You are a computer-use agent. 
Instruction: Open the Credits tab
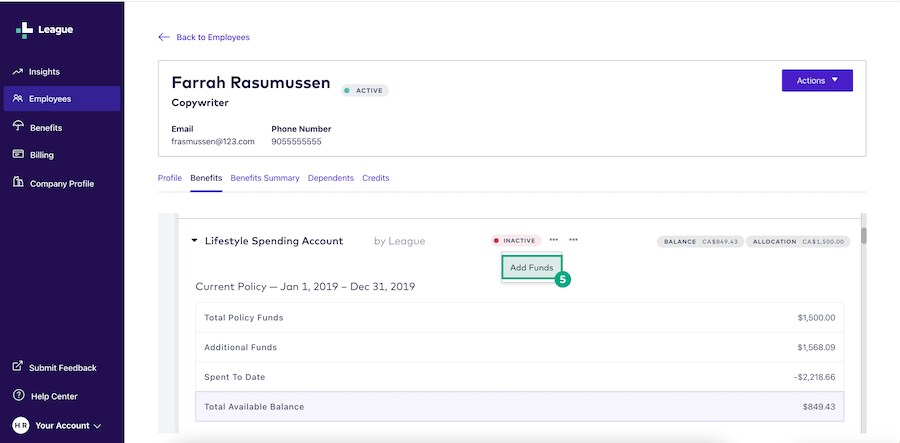[x=375, y=178]
